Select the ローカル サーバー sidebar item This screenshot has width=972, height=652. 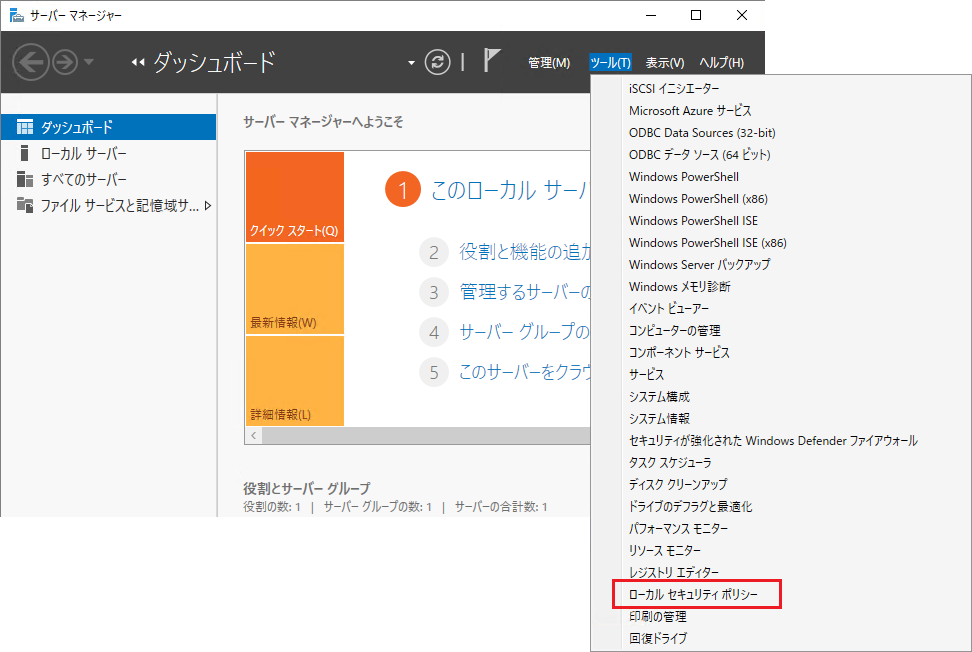click(84, 153)
